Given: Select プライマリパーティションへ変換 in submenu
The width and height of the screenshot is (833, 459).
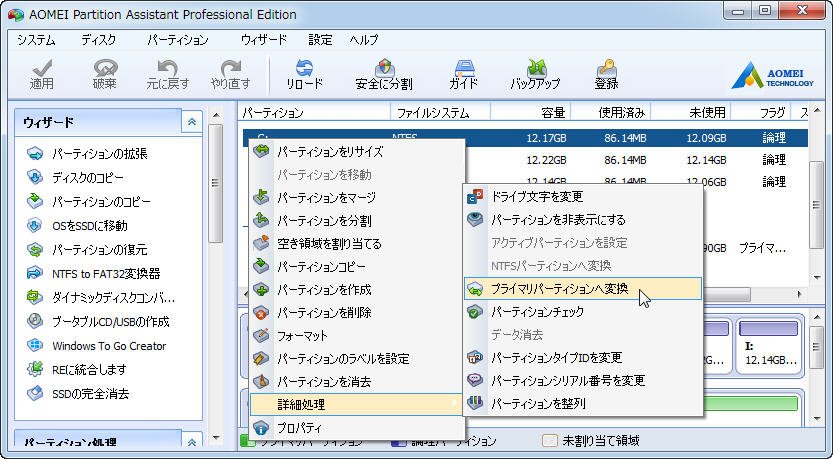Looking at the screenshot, I should click(x=583, y=288).
